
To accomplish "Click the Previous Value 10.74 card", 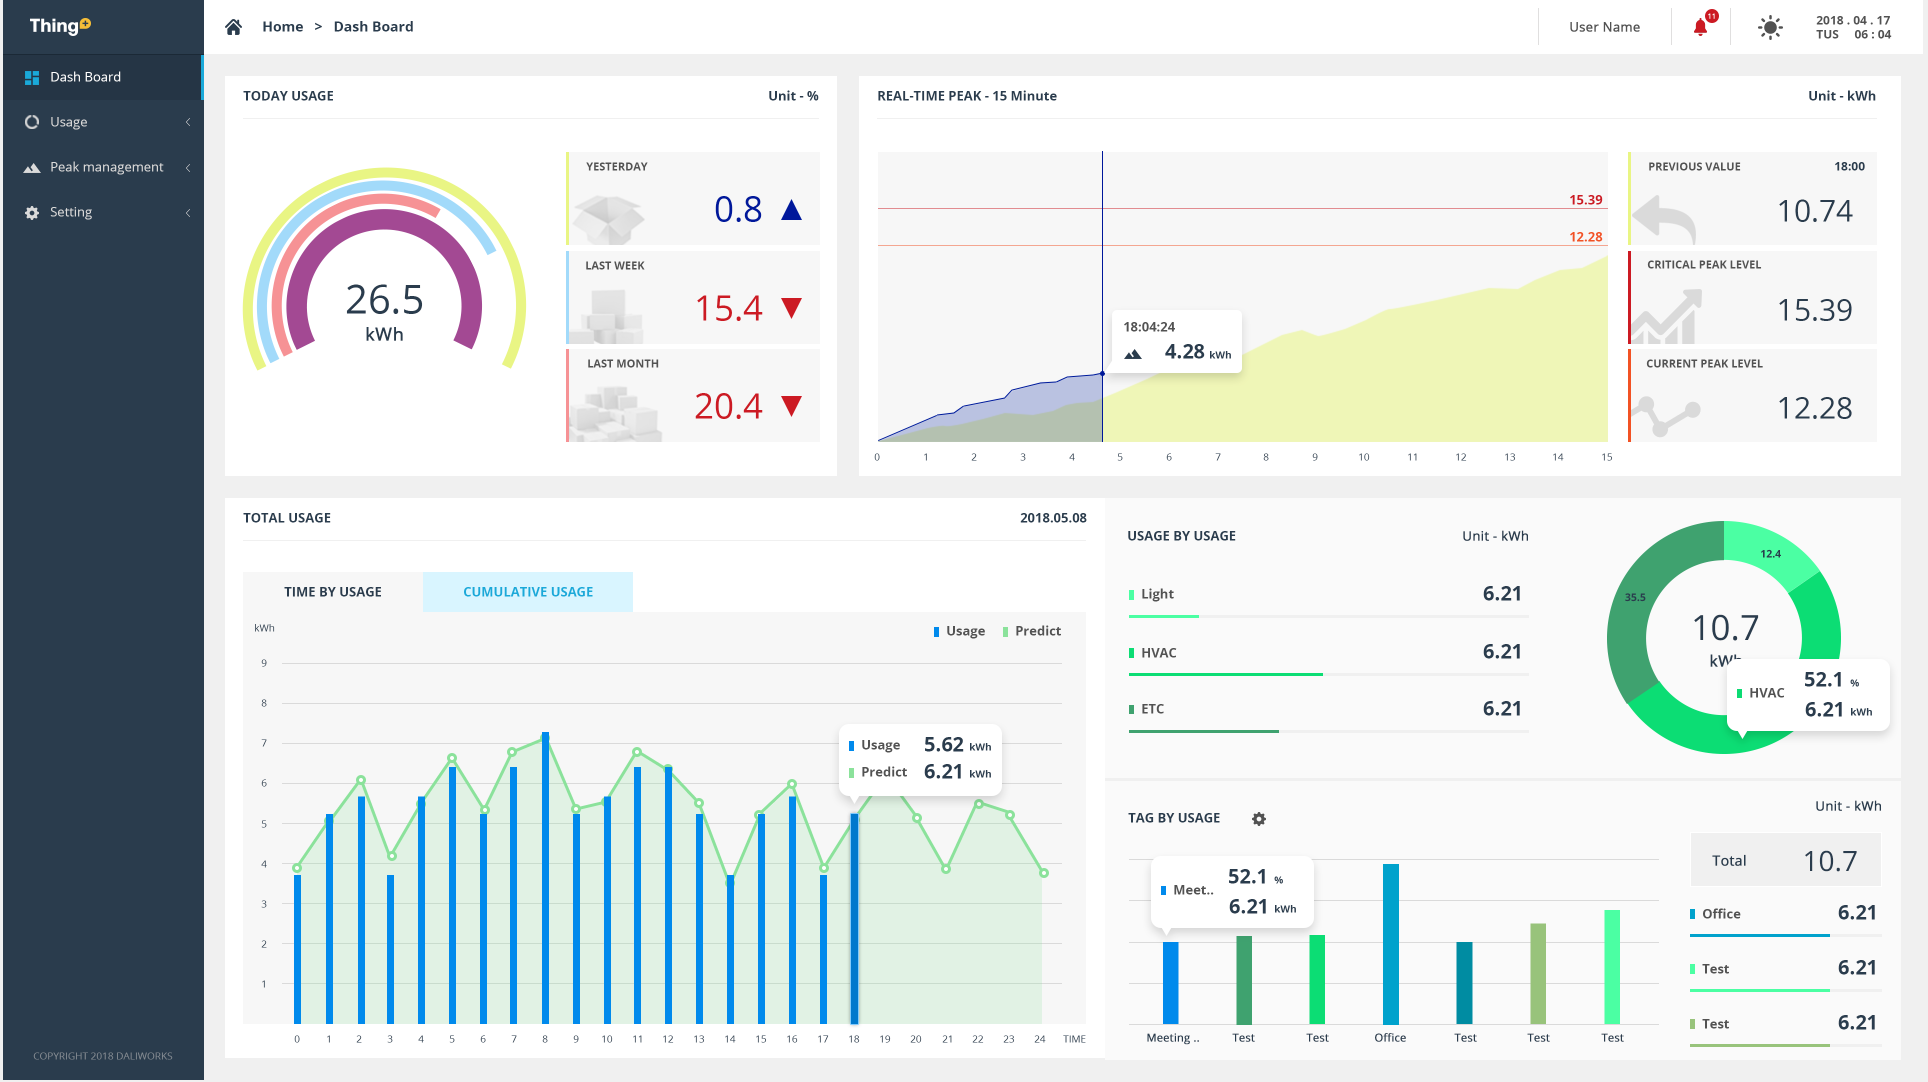I will pos(1752,198).
